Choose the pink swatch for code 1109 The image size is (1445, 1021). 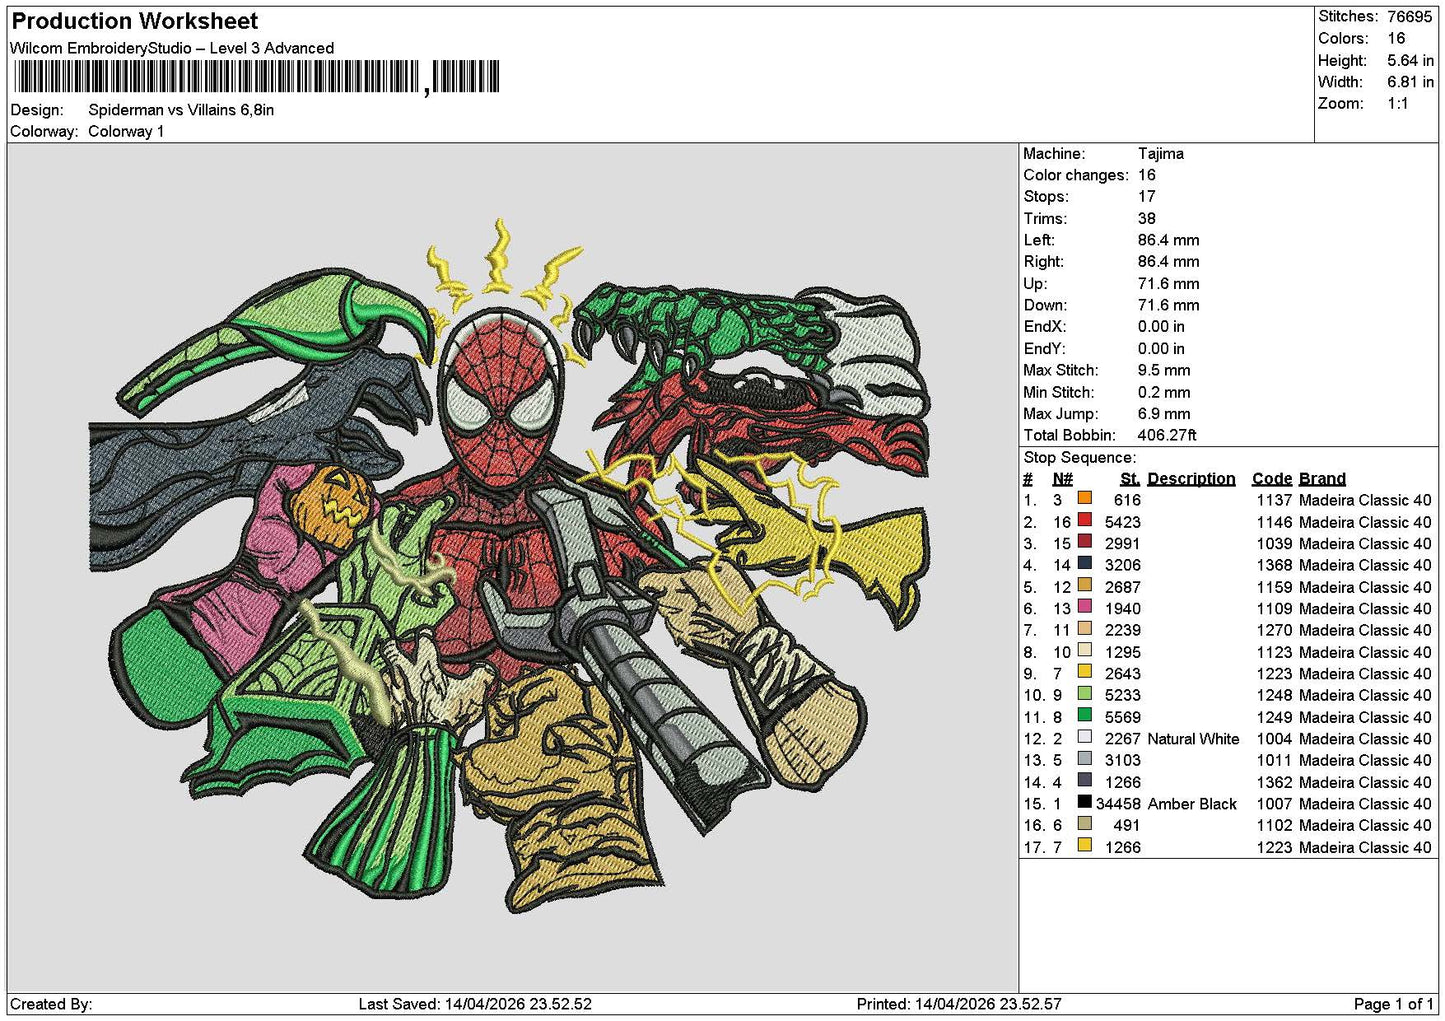click(1084, 608)
